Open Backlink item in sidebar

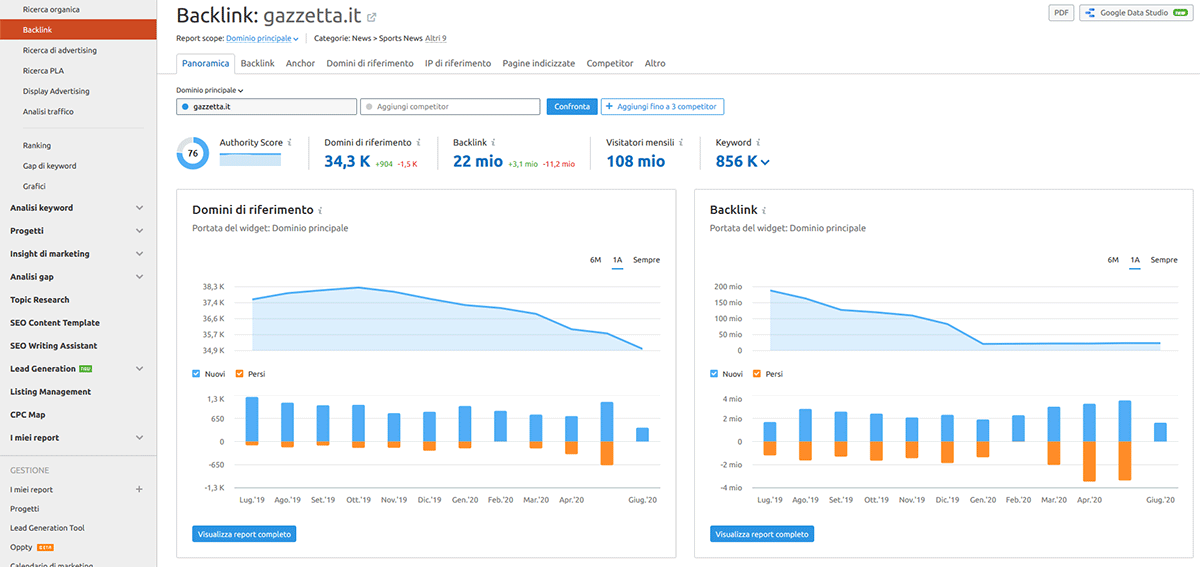point(78,30)
